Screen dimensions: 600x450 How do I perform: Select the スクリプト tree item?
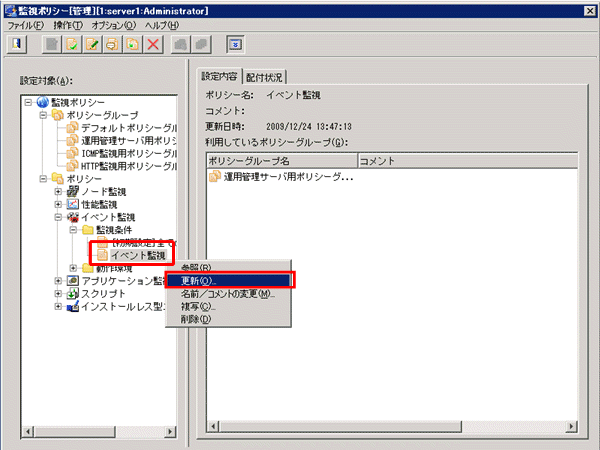tap(103, 294)
